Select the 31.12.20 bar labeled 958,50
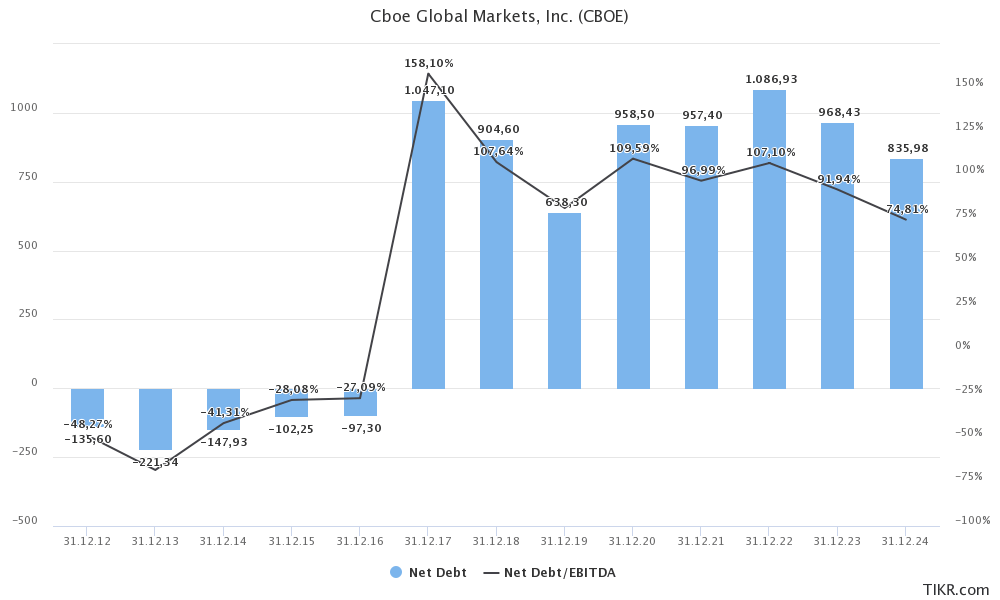Image resolution: width=1000 pixels, height=600 pixels. click(x=633, y=257)
